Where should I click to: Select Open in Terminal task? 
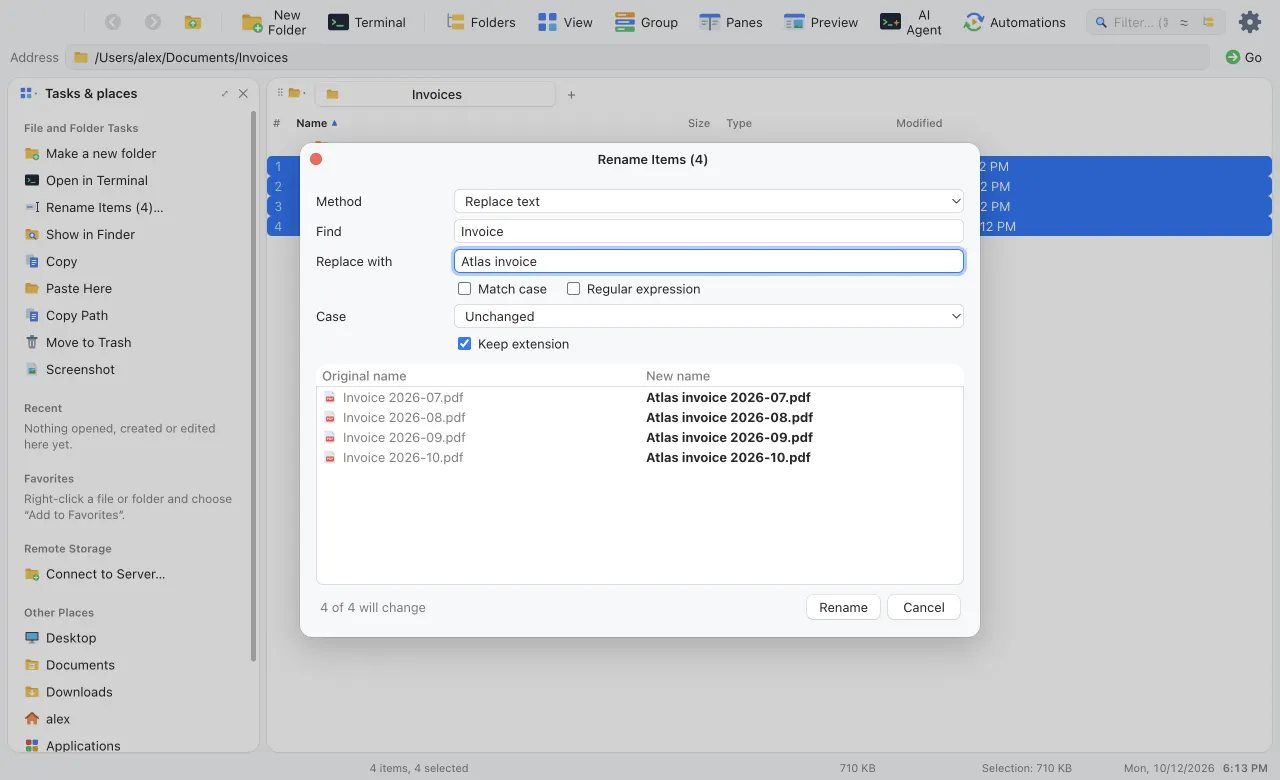click(86, 181)
